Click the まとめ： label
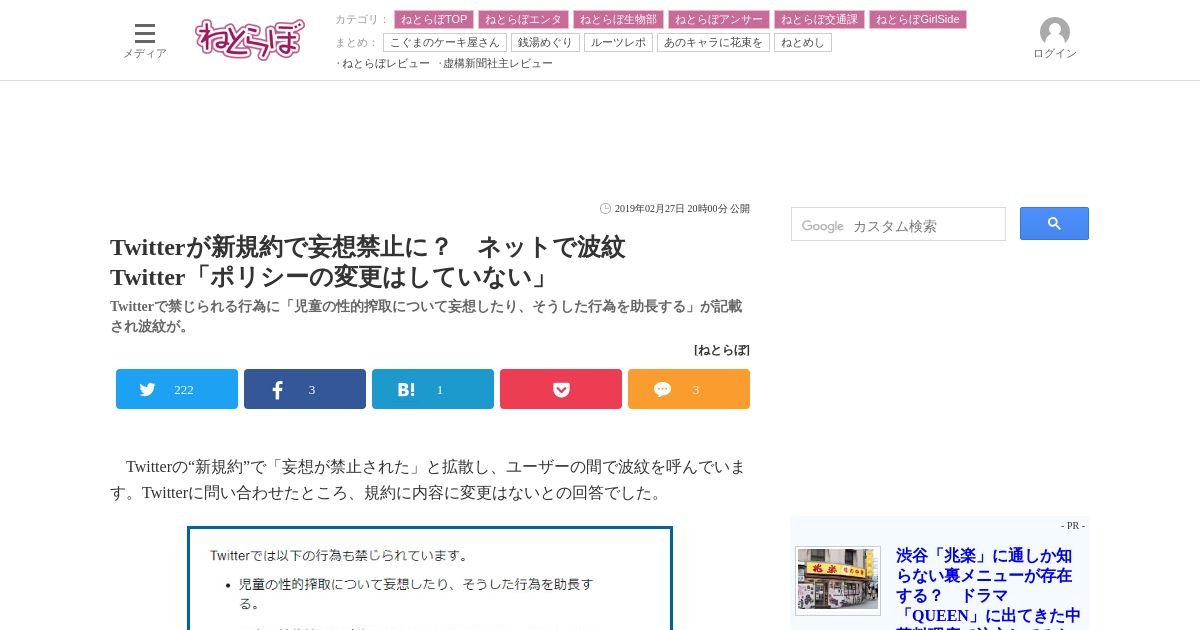Viewport: 1200px width, 630px height. (x=357, y=42)
